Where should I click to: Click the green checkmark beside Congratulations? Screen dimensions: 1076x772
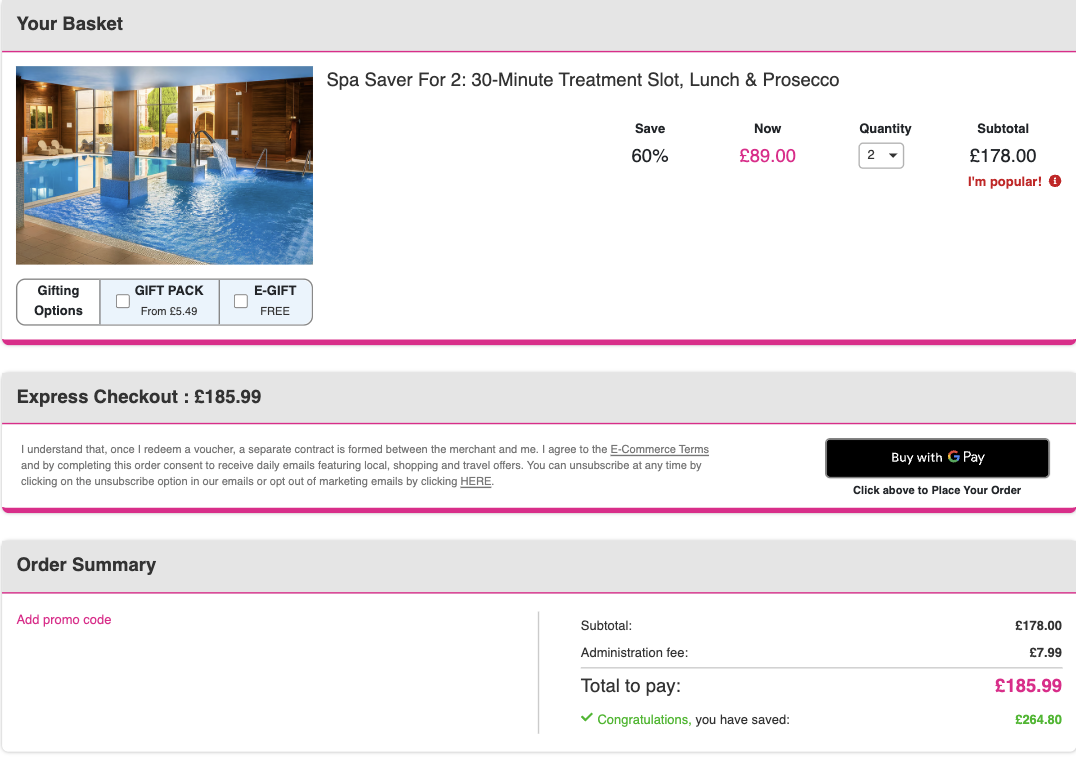coord(586,718)
